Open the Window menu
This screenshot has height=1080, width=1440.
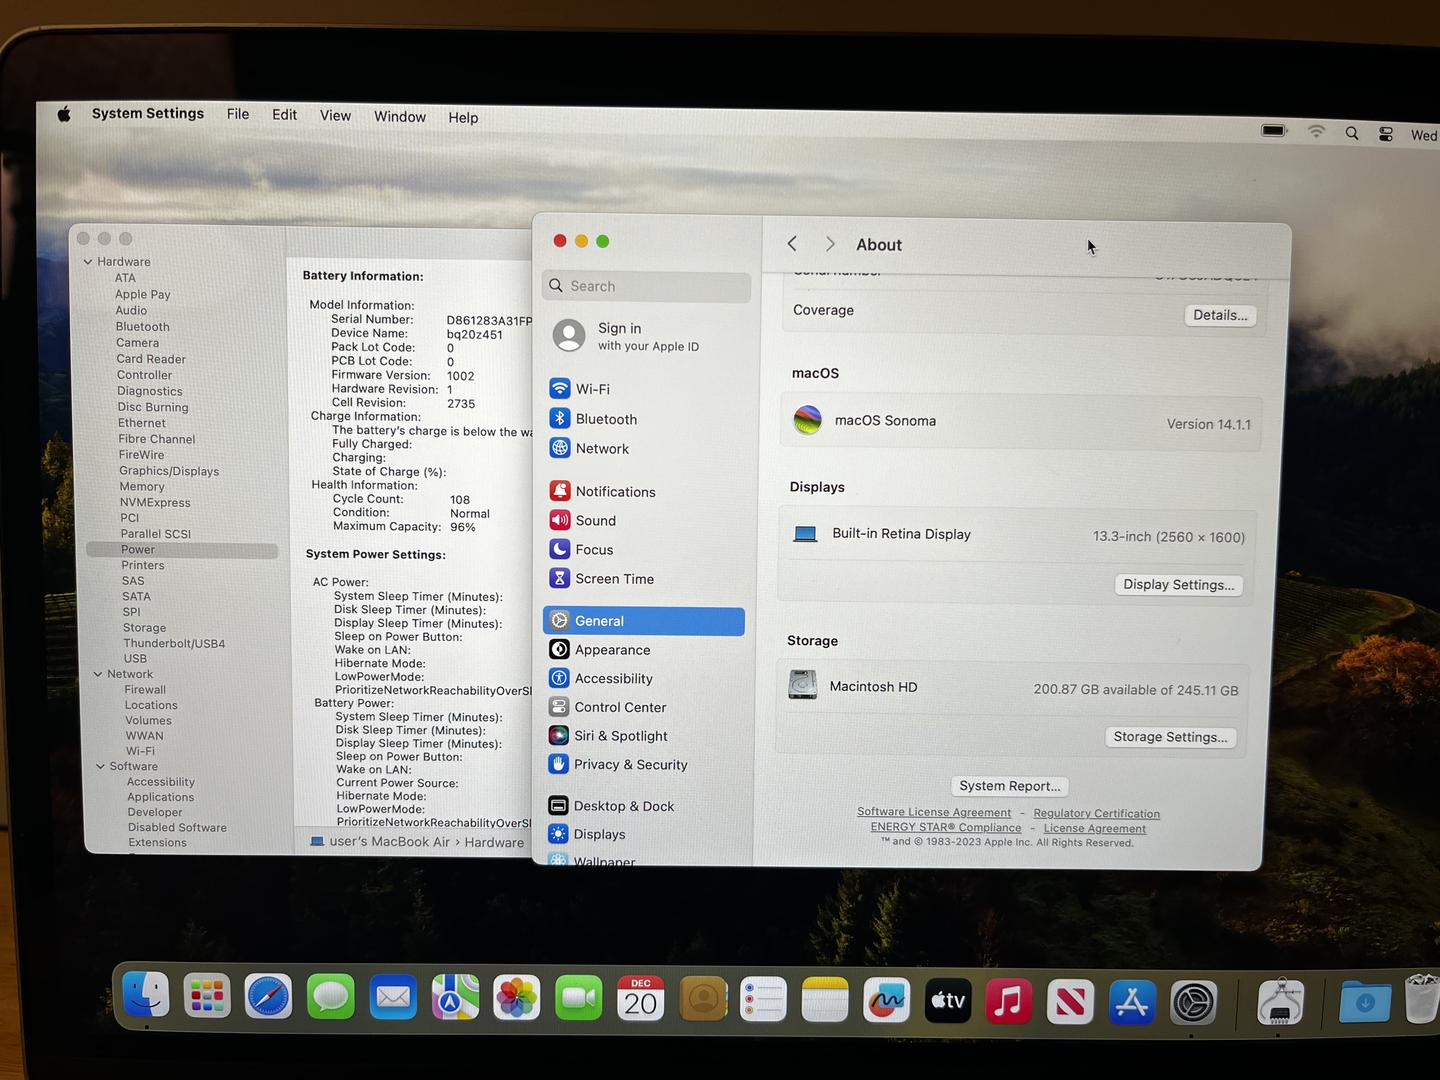pyautogui.click(x=400, y=117)
